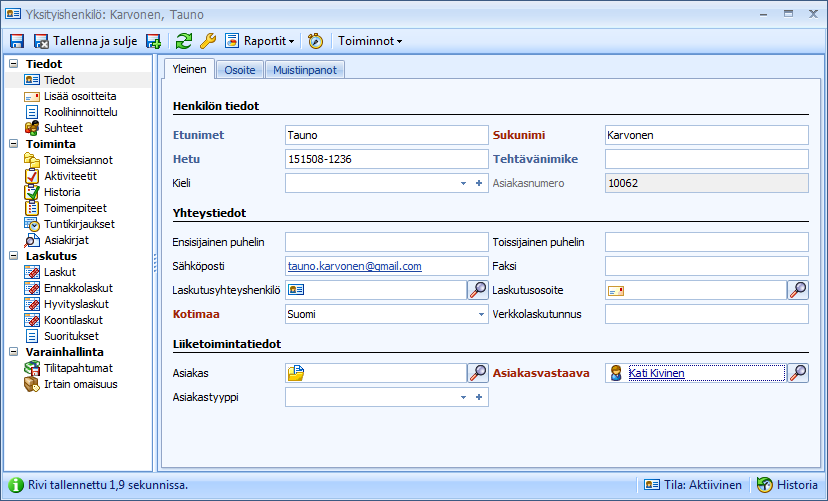Click the green info icon in status bar
828x501 pixels.
click(x=16, y=485)
